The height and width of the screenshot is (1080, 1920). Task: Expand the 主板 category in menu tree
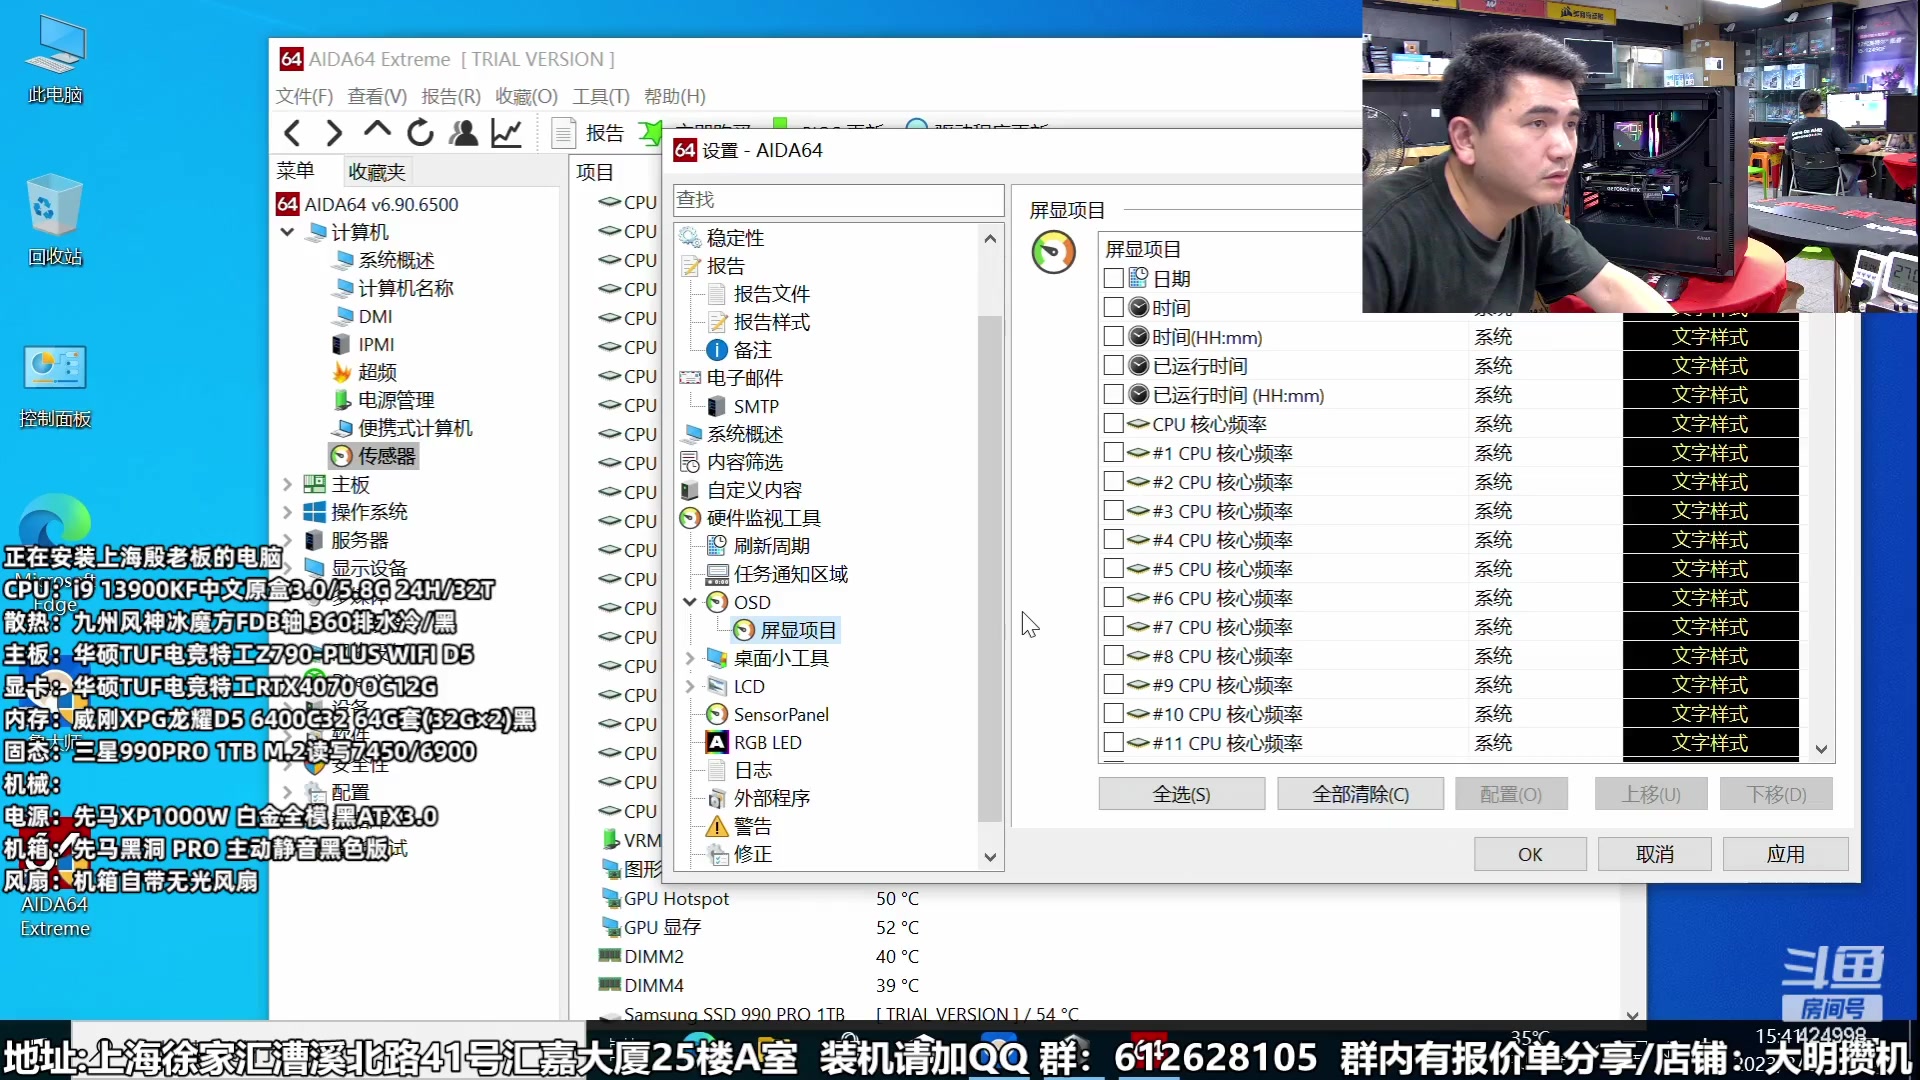pos(287,484)
